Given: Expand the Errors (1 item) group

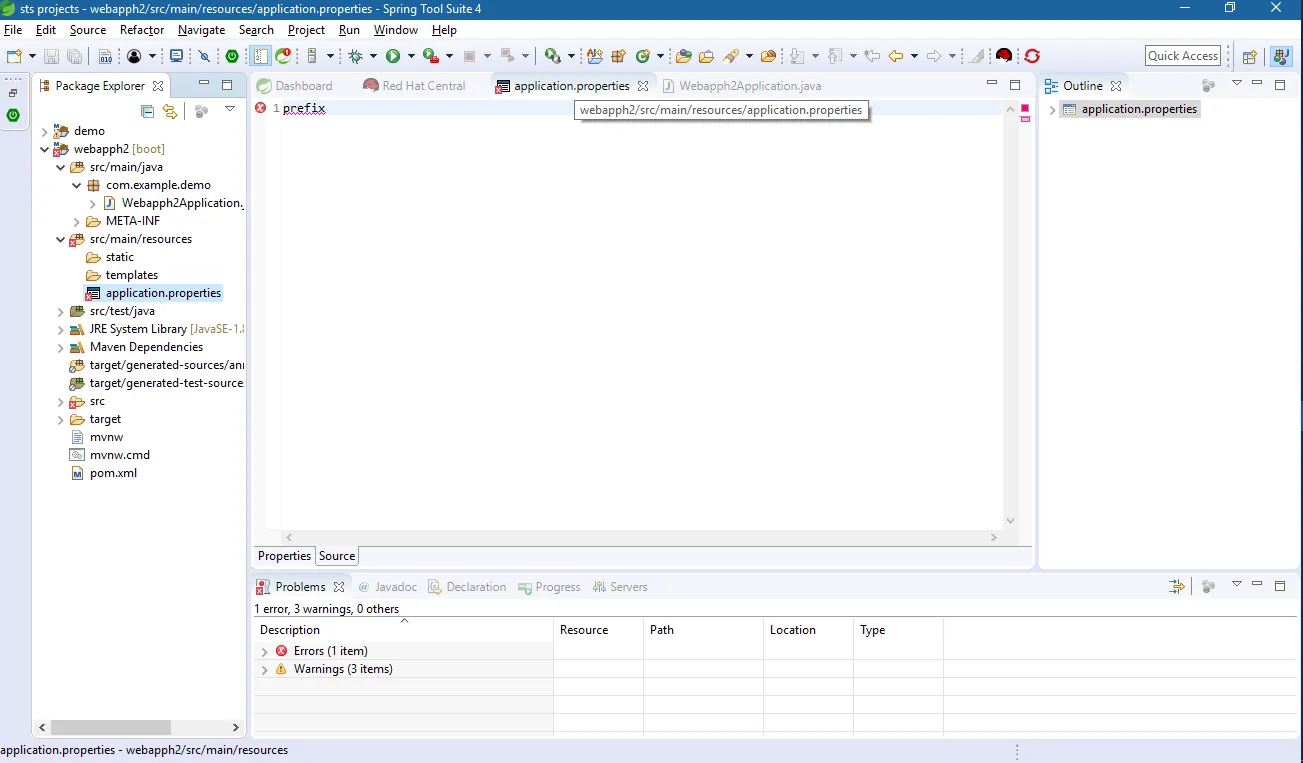Looking at the screenshot, I should click(264, 651).
